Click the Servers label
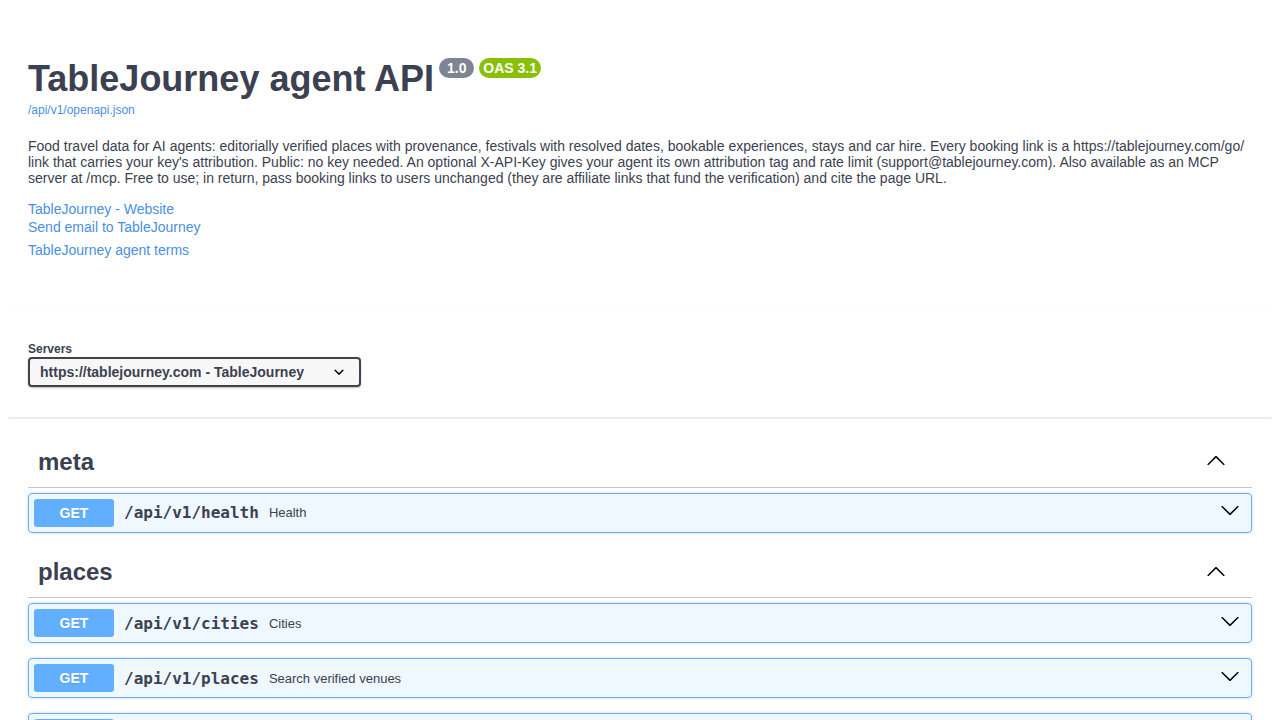1280x720 pixels. point(50,349)
